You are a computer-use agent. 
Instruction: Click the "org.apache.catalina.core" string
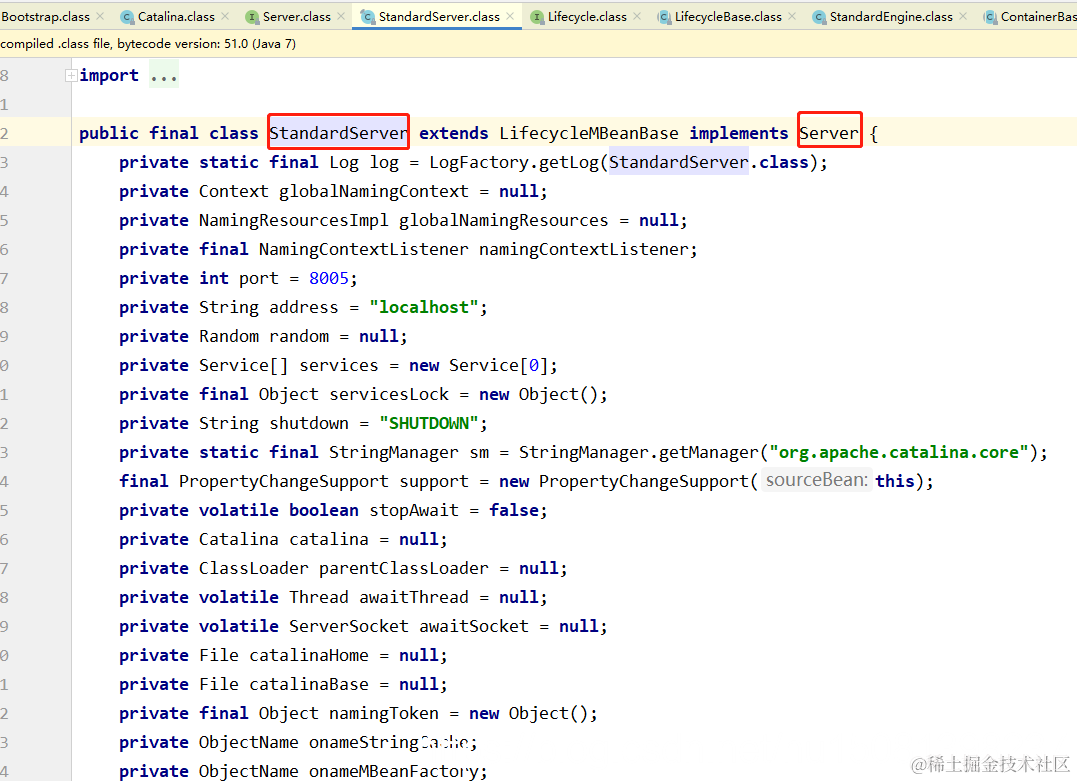898,452
